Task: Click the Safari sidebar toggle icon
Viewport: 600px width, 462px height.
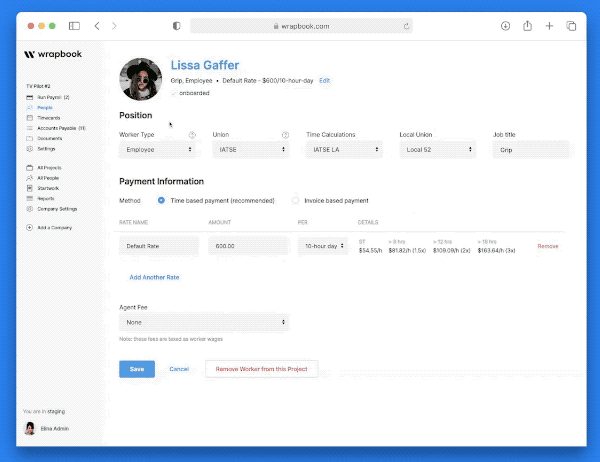Action: pyautogui.click(x=74, y=26)
